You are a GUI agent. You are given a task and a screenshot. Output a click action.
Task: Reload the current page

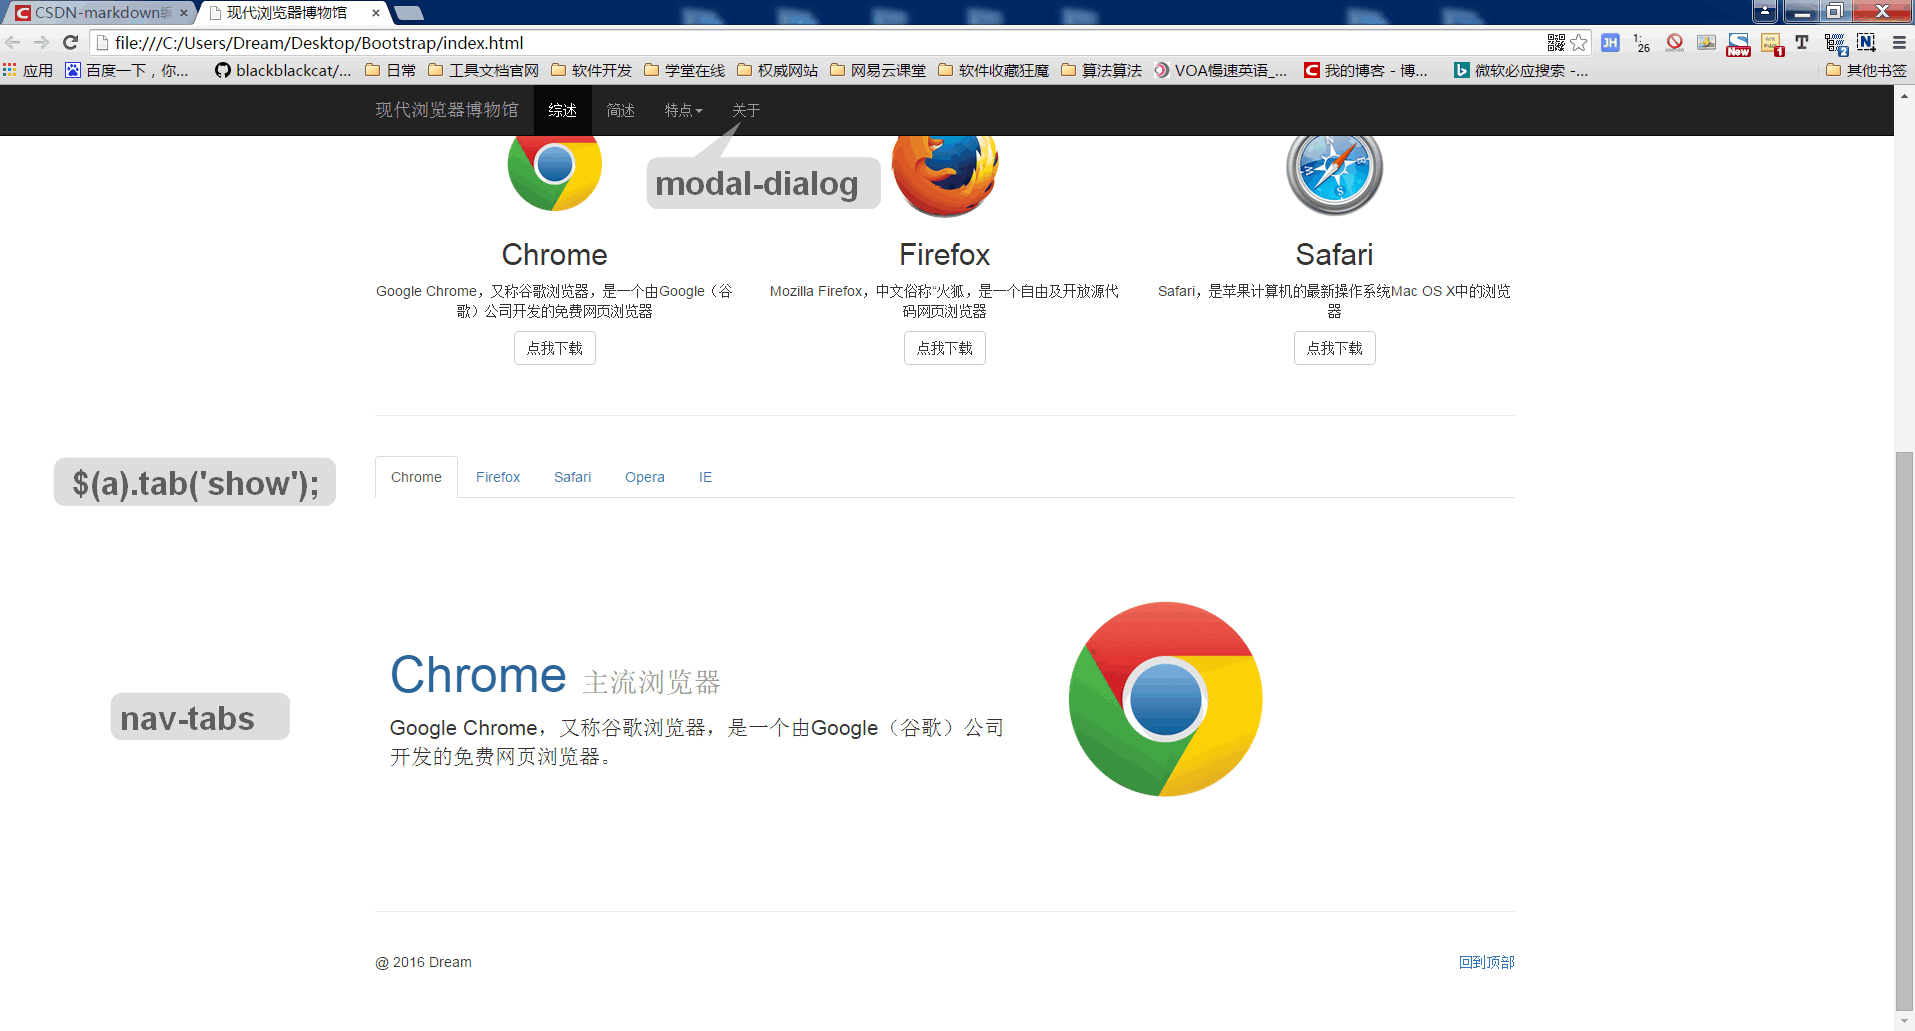(70, 43)
